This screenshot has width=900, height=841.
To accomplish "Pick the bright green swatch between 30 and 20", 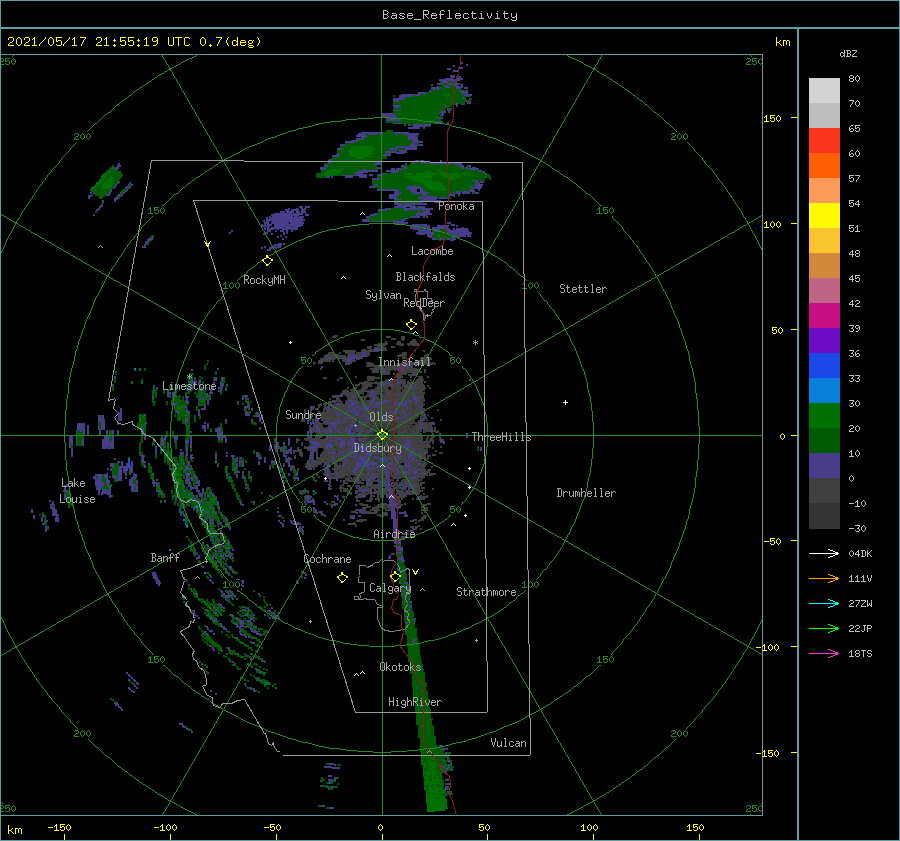I will [824, 416].
